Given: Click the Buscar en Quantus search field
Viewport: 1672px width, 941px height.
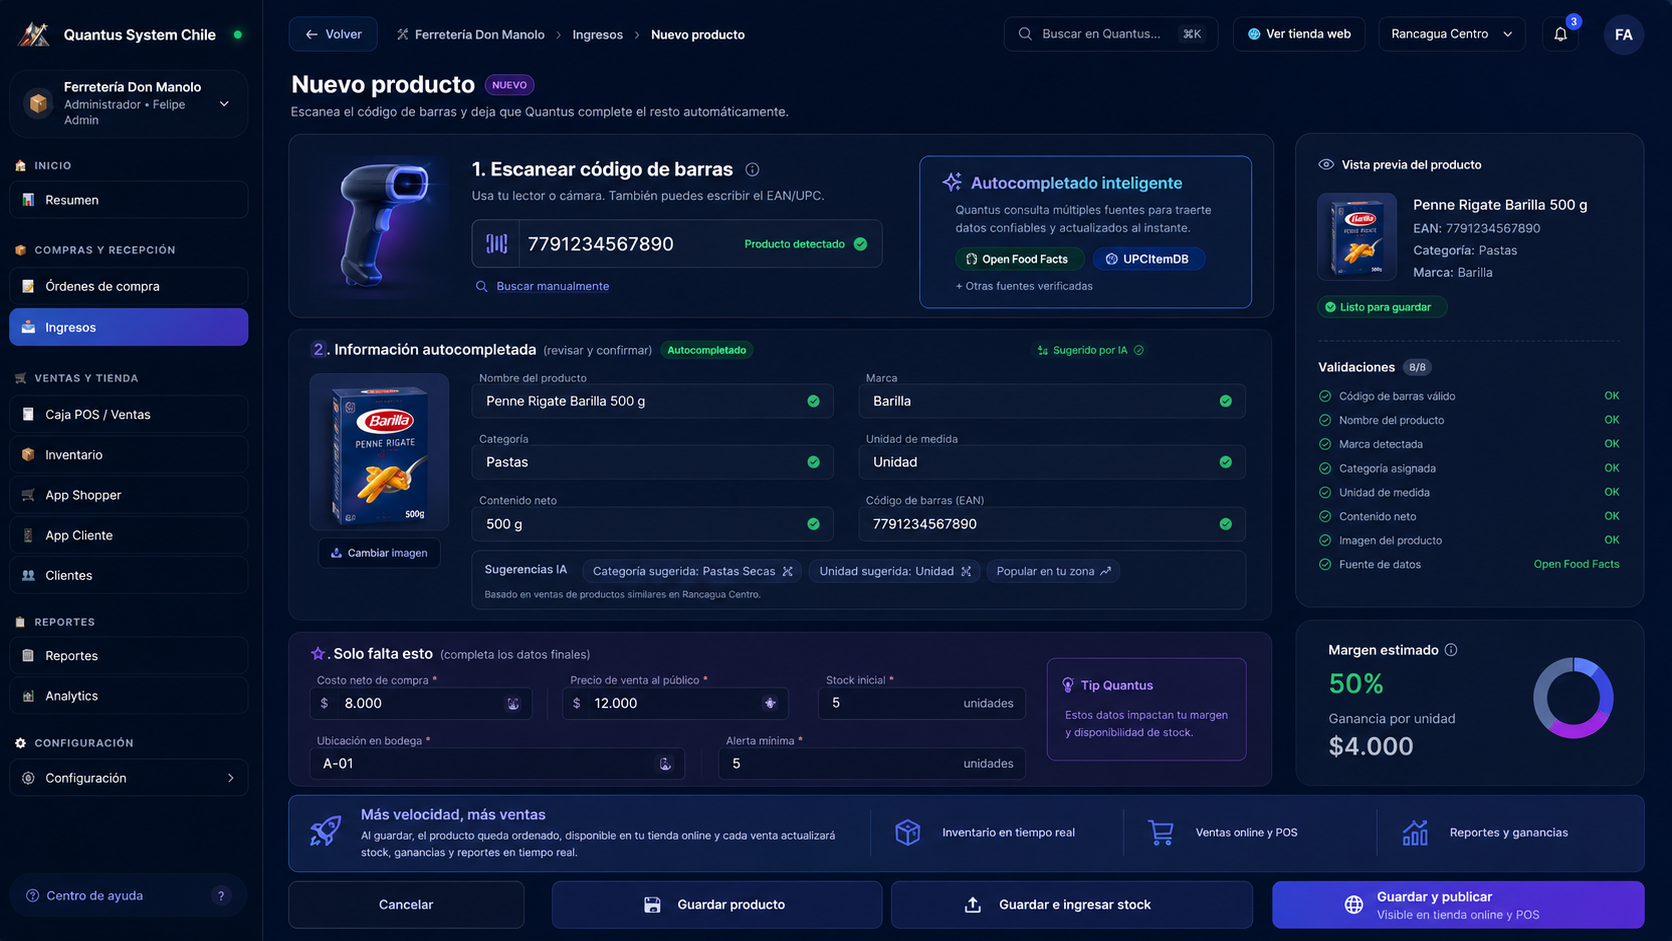Looking at the screenshot, I should [1110, 34].
